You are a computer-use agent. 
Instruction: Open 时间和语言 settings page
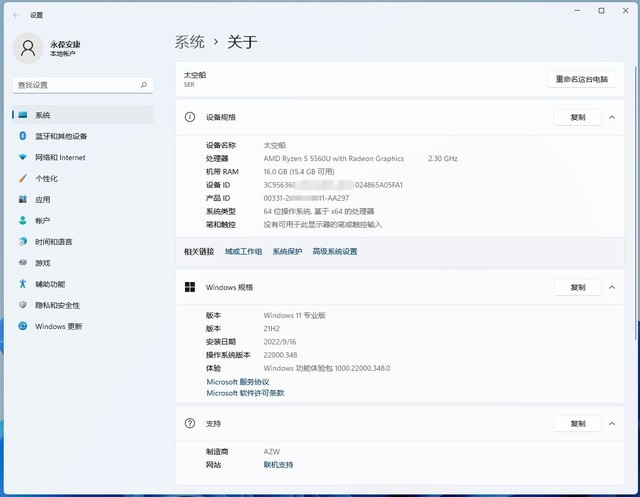click(83, 242)
